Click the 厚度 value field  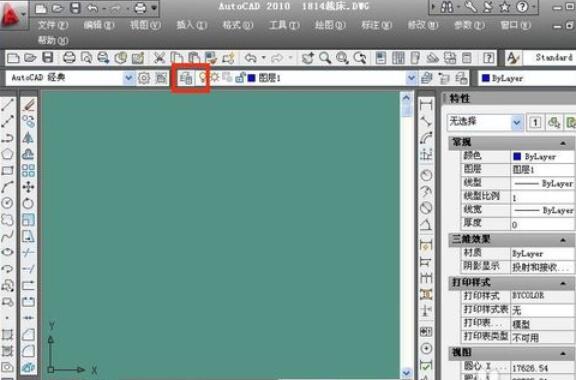point(543,224)
